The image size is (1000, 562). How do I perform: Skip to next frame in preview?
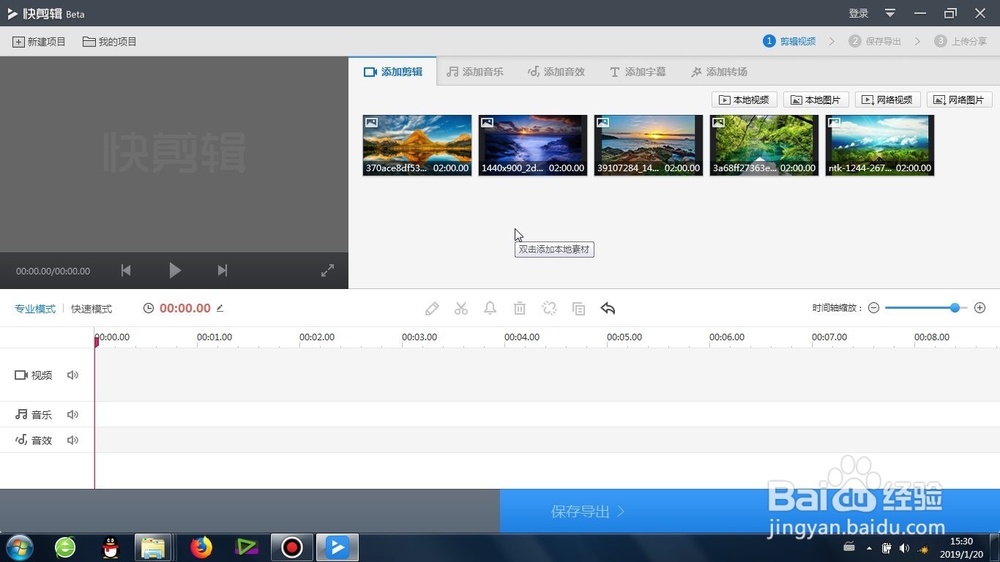point(222,270)
